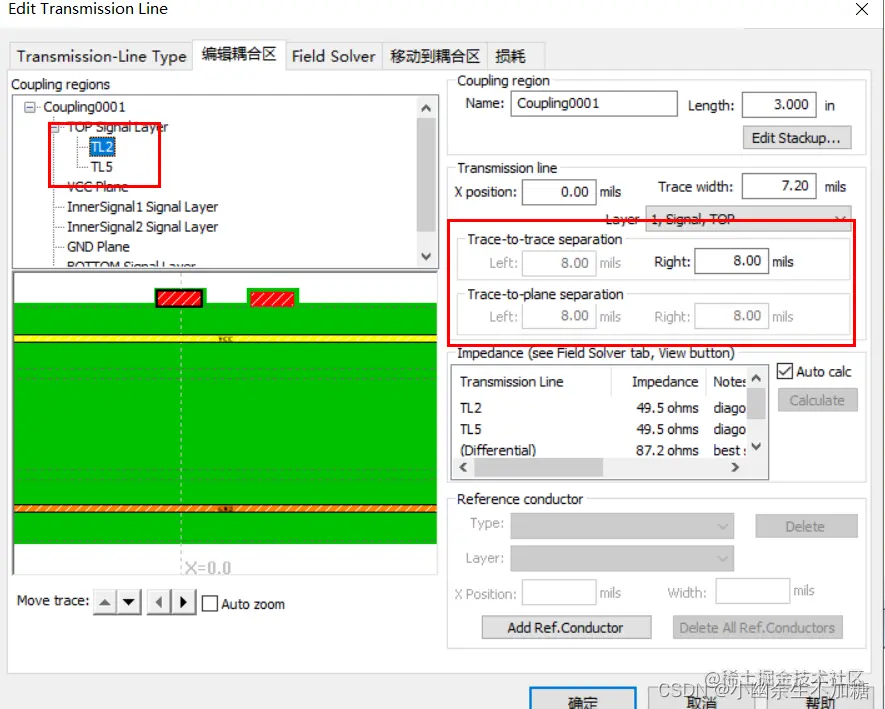Click the selected left trace in cross-section
This screenshot has width=885, height=709.
[x=179, y=298]
